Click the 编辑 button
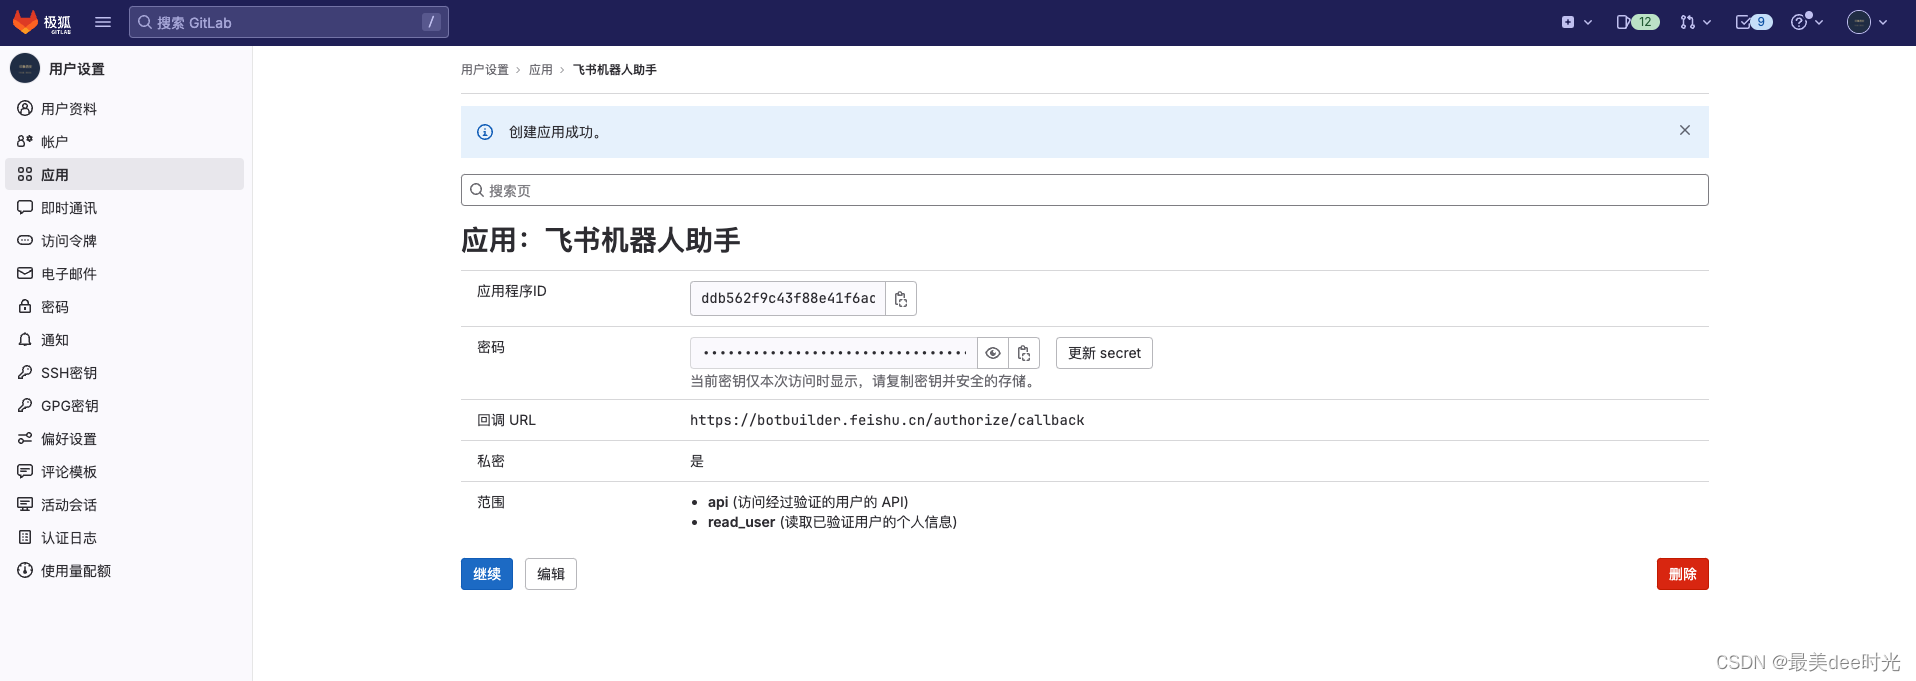This screenshot has height=681, width=1916. click(551, 574)
